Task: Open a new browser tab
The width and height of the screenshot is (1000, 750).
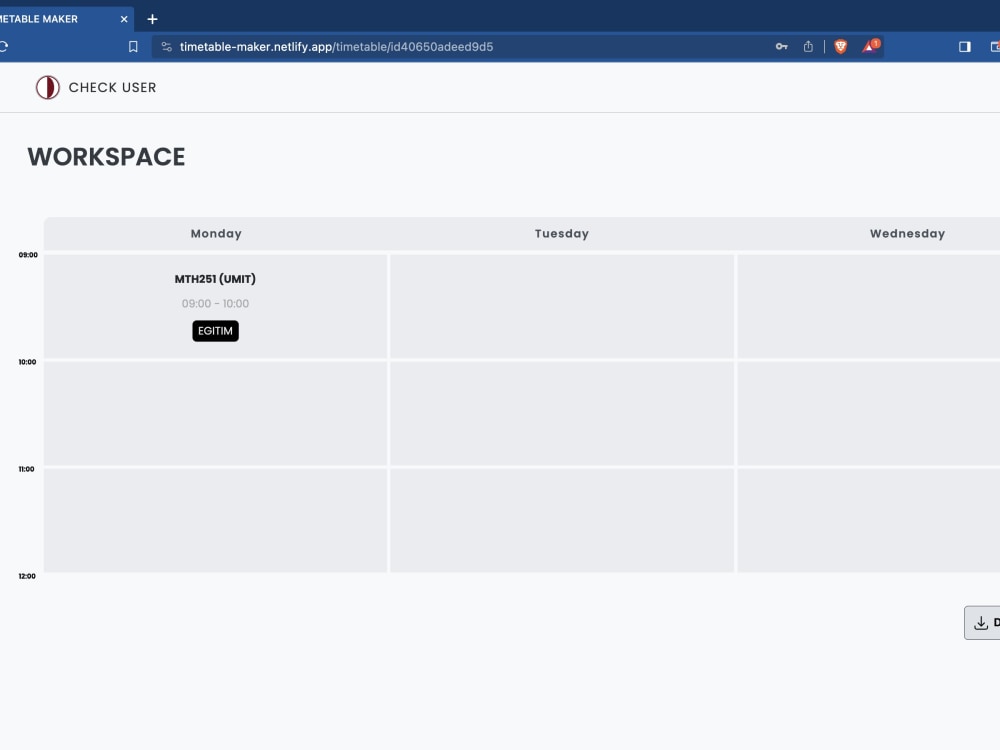Action: point(152,19)
